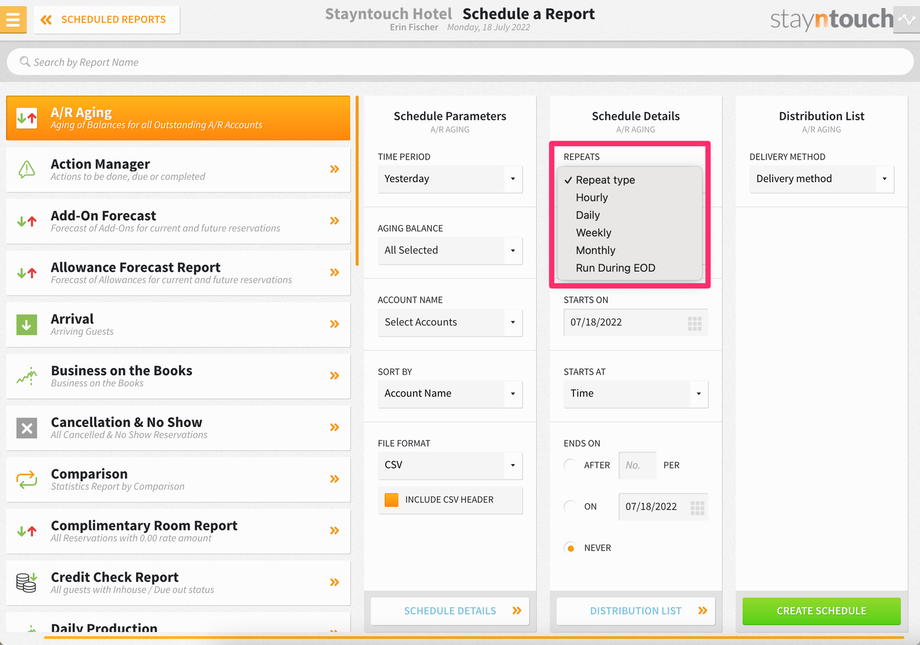
Task: Click chevron arrow on Arrival row
Action: pos(334,324)
